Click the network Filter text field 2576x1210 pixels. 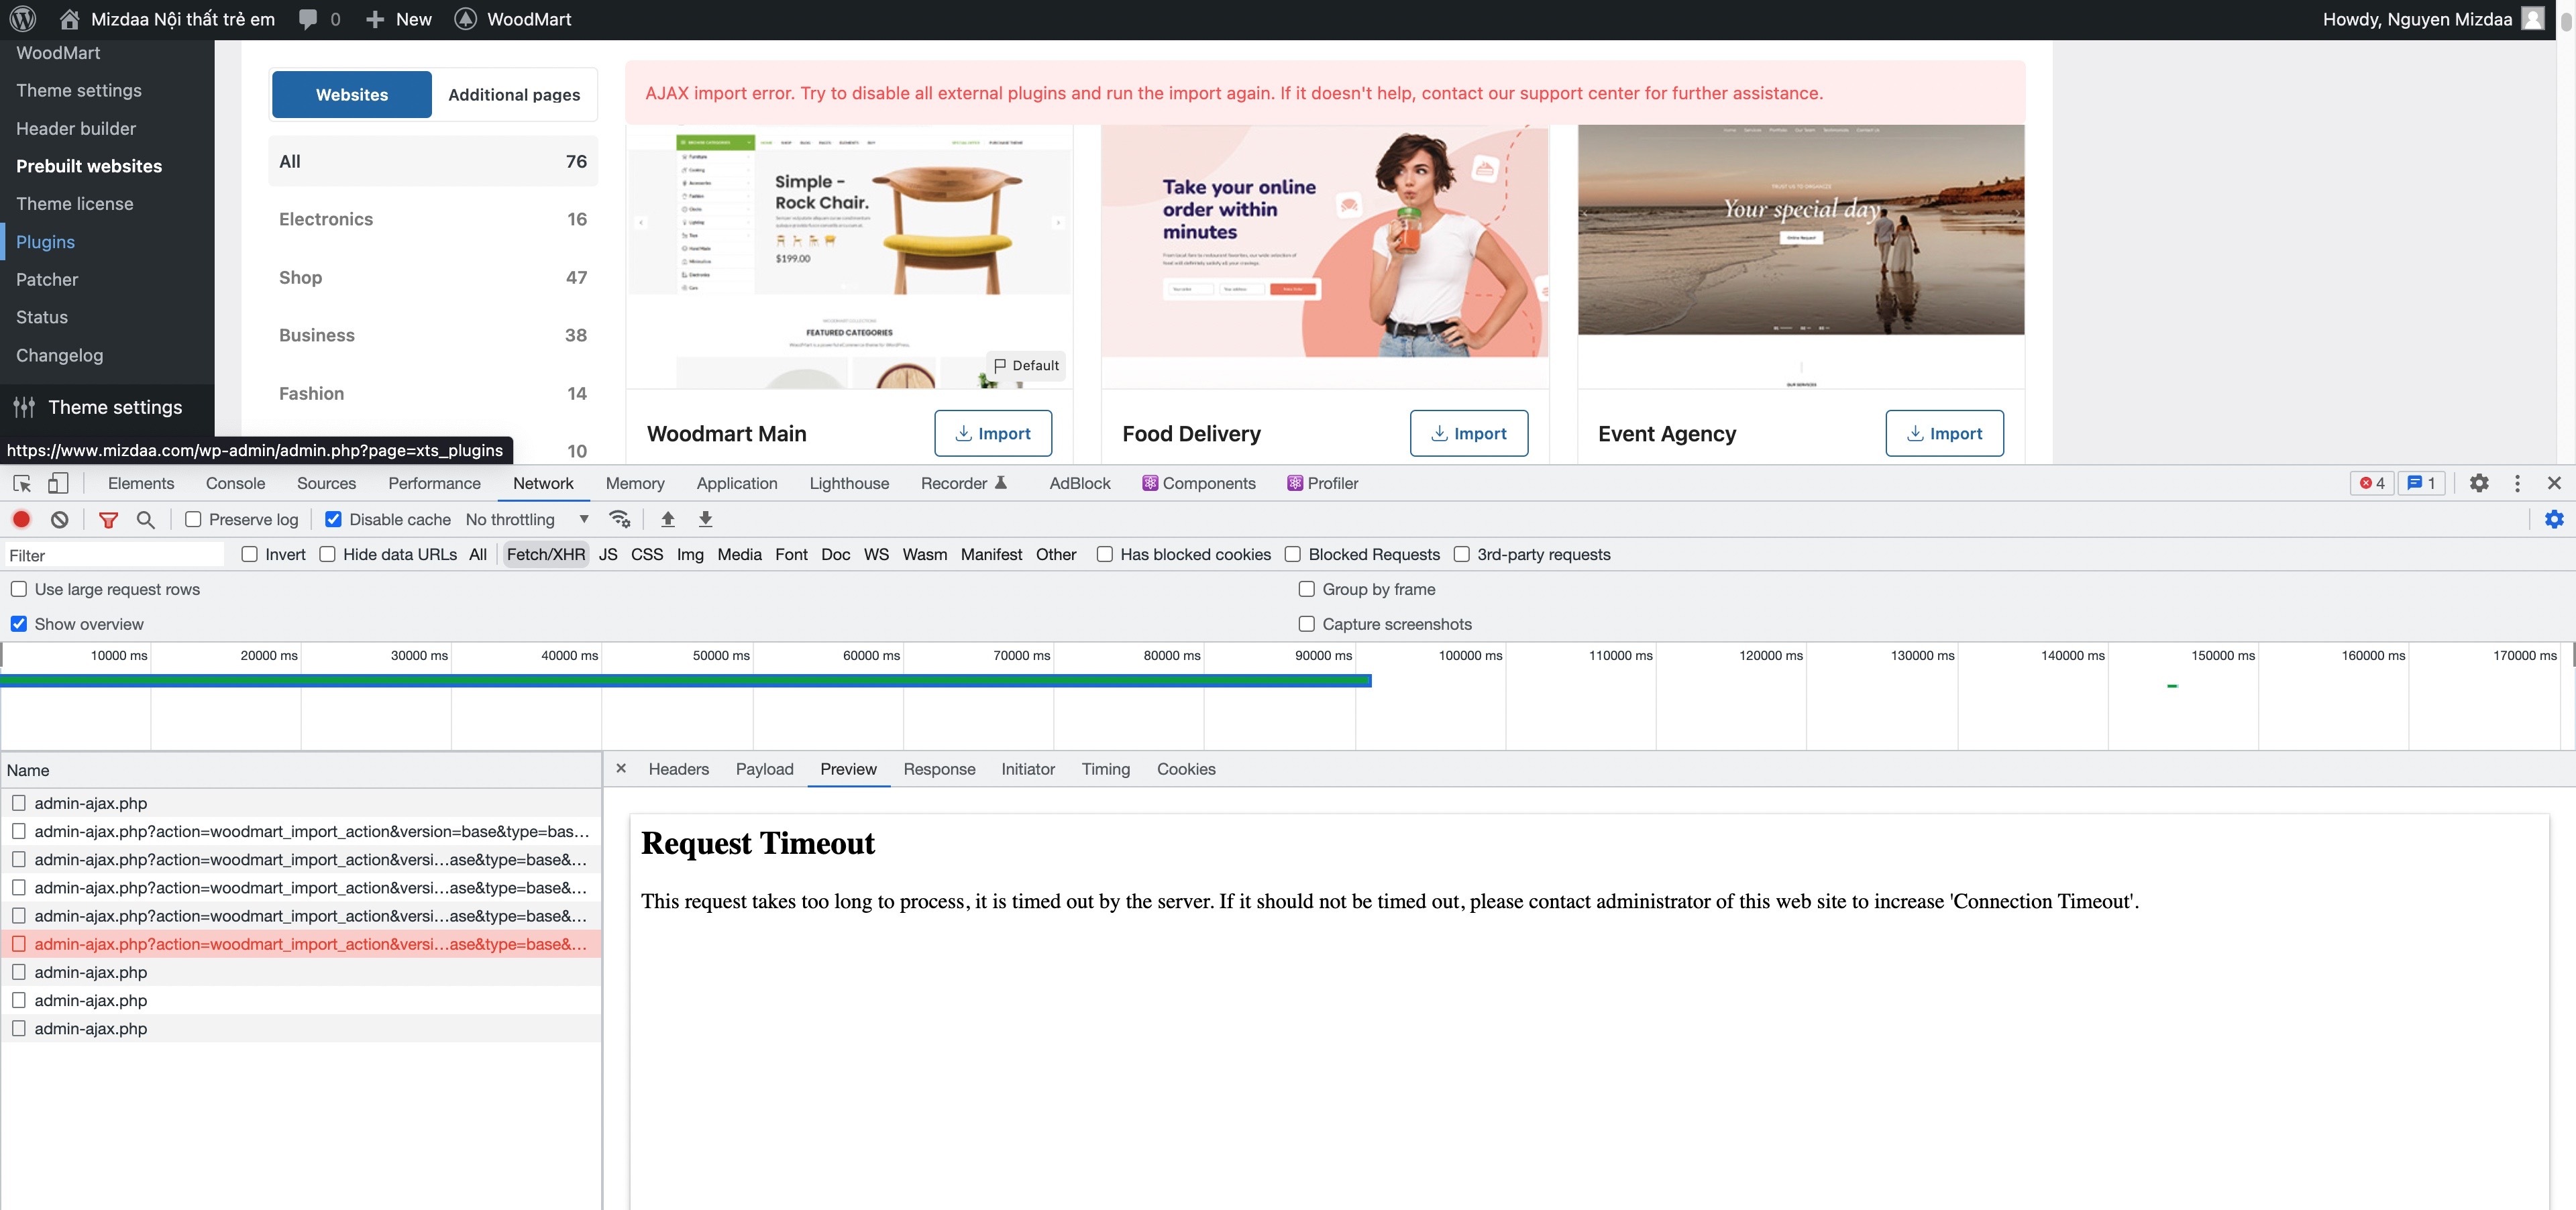click(x=113, y=555)
